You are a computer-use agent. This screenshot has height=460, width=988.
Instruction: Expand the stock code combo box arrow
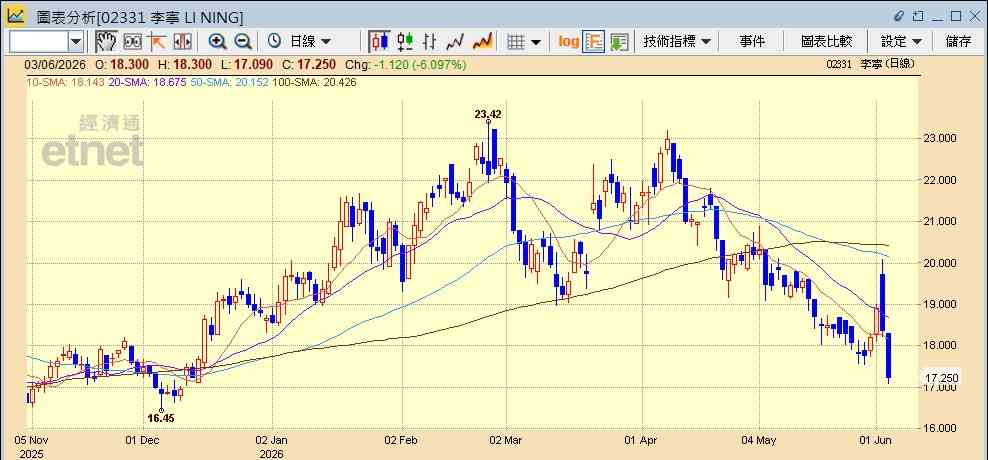click(76, 42)
